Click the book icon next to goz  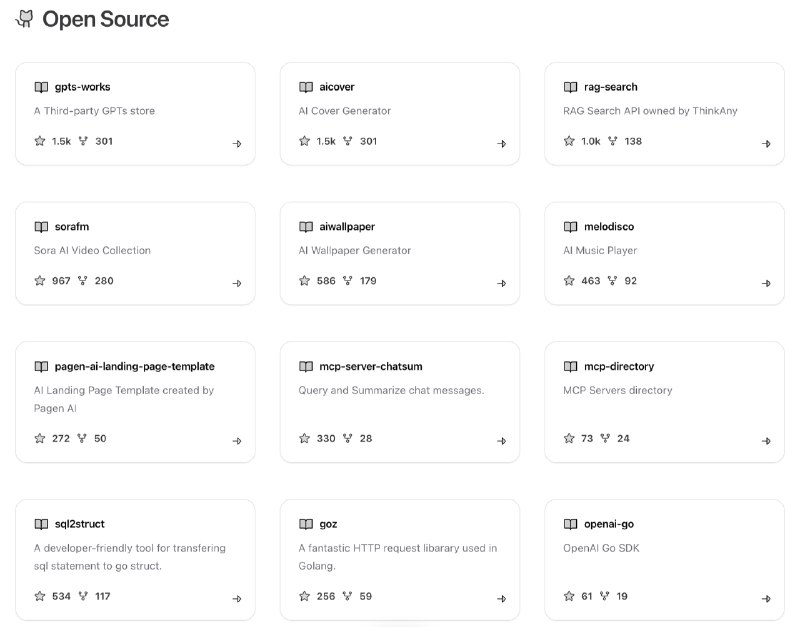[x=306, y=524]
